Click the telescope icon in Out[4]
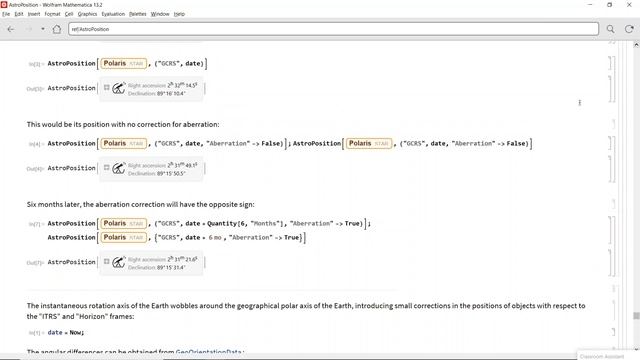 coord(119,168)
